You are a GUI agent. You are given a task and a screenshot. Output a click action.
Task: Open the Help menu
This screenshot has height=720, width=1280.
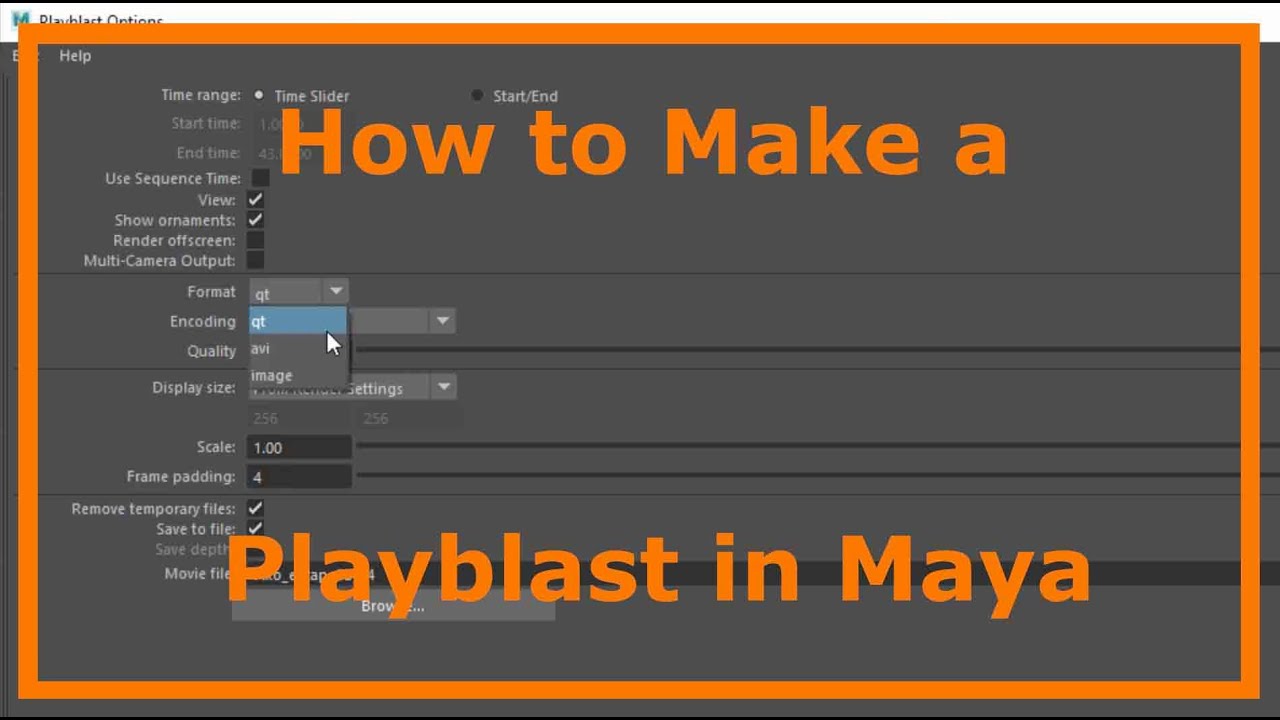coord(75,56)
